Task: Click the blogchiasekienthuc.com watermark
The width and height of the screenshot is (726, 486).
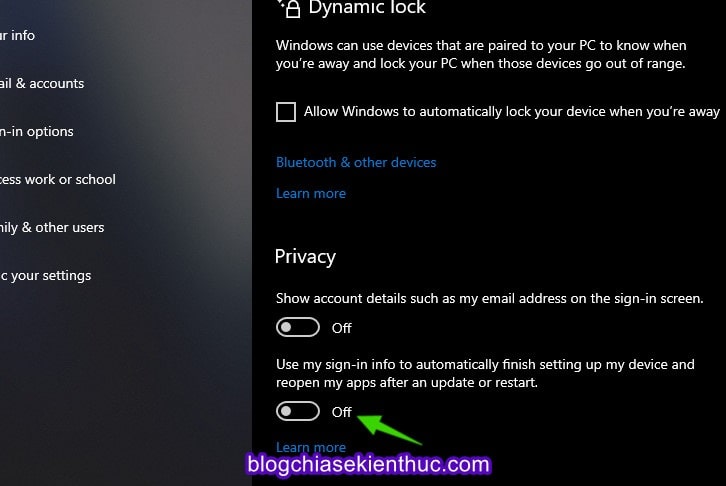Action: point(369,464)
